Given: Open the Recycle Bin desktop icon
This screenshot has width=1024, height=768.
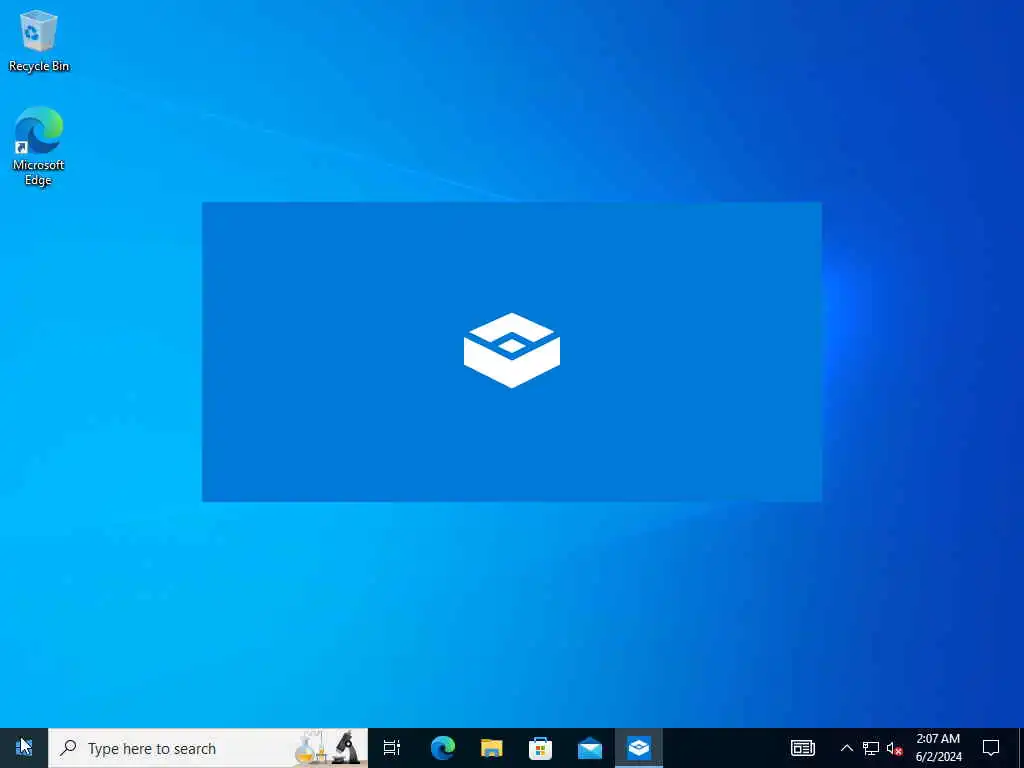Looking at the screenshot, I should pos(39,40).
